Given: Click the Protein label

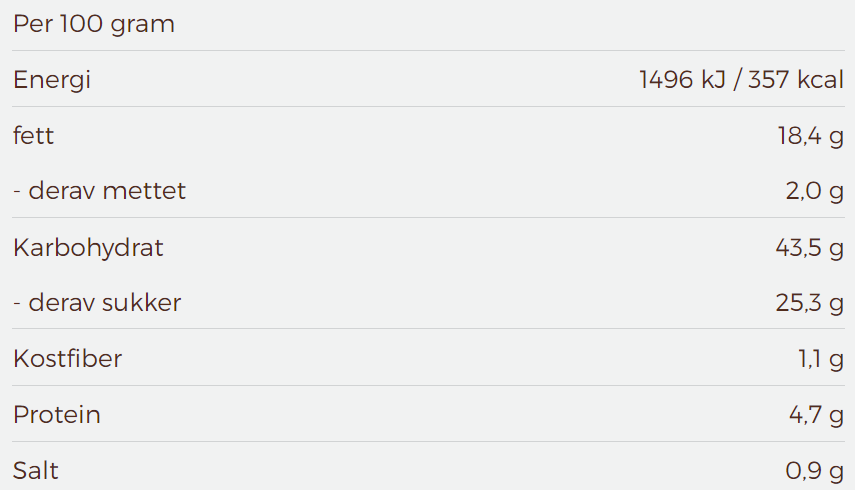Looking at the screenshot, I should point(57,415).
